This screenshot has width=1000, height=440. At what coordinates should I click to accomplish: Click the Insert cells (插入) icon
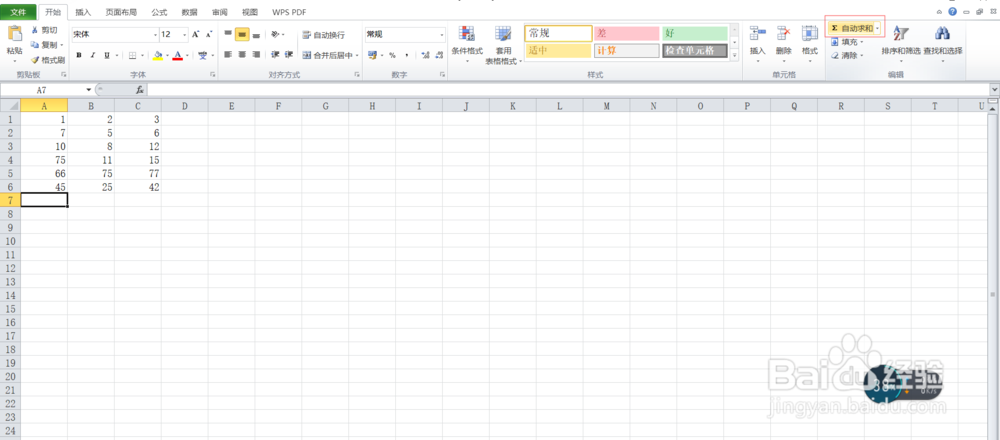(757, 34)
